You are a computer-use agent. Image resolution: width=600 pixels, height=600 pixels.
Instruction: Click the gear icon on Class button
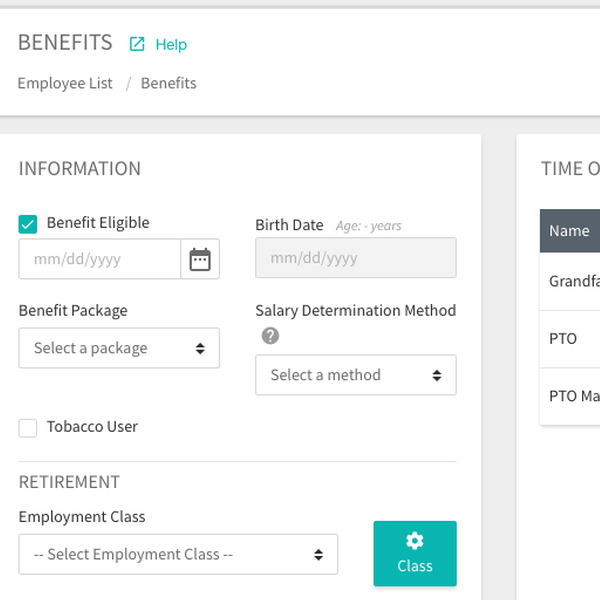coord(414,541)
